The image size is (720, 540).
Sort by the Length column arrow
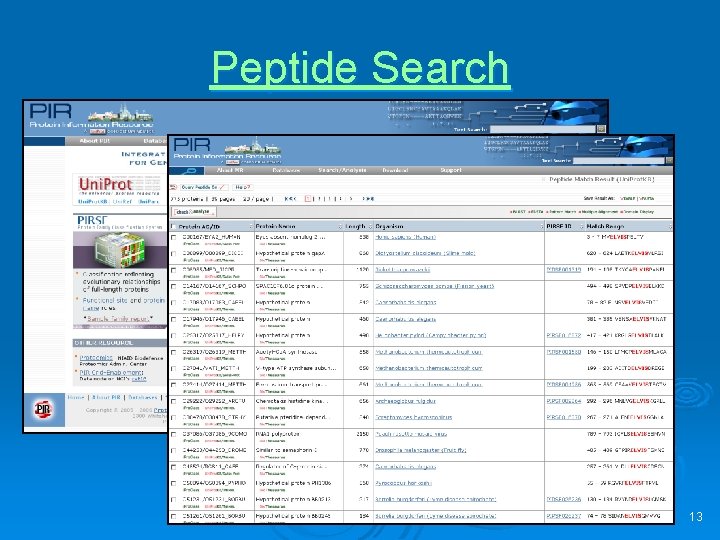coord(369,226)
